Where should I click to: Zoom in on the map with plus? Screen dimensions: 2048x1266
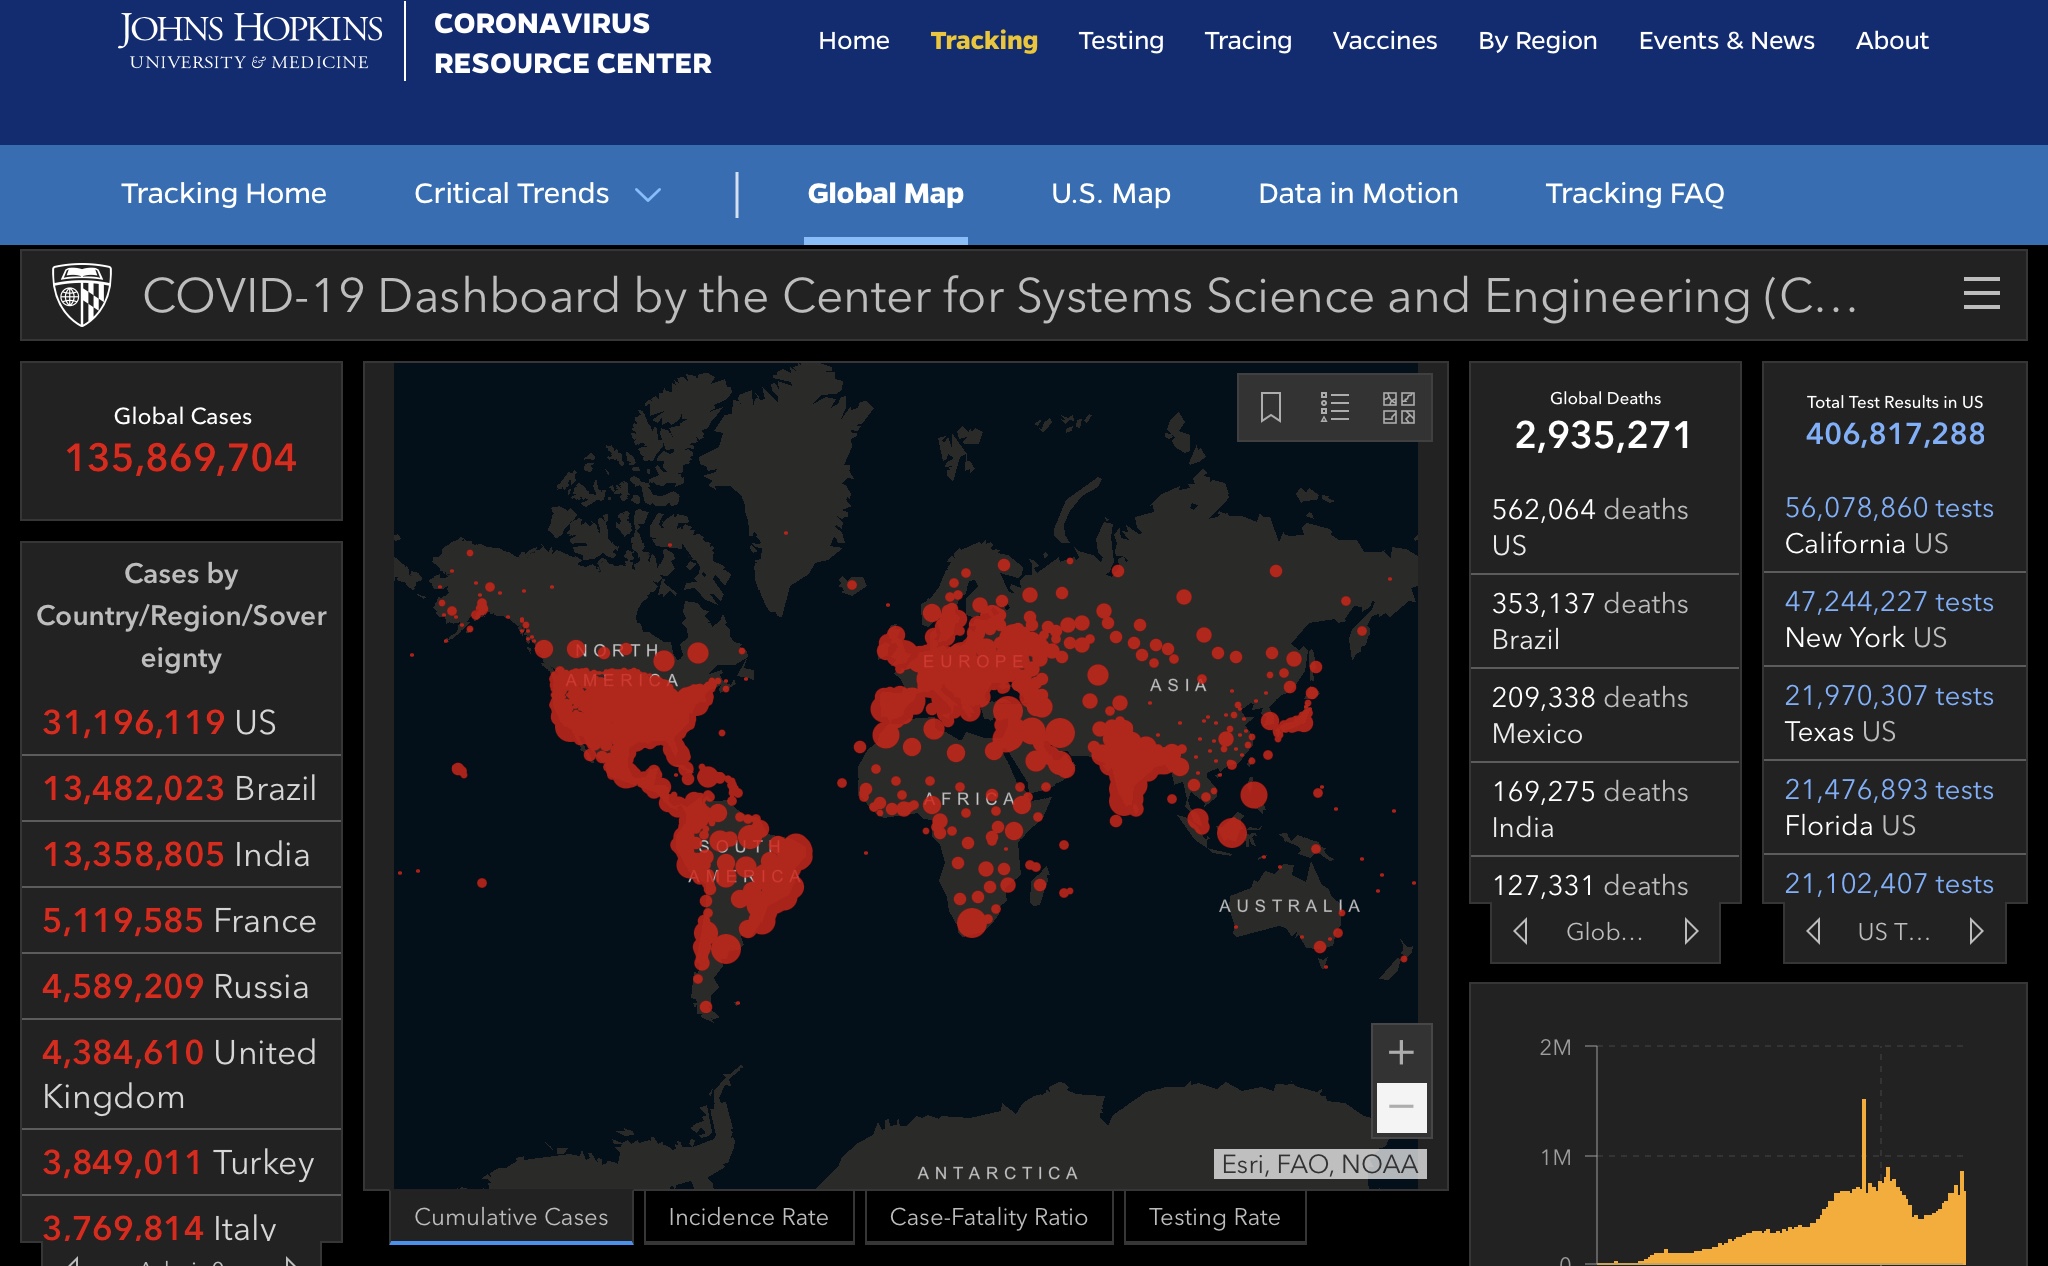point(1401,1052)
